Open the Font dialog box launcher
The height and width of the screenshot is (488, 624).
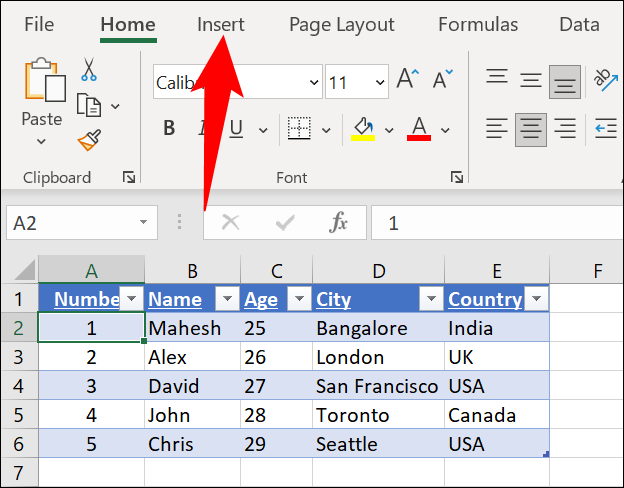point(456,177)
